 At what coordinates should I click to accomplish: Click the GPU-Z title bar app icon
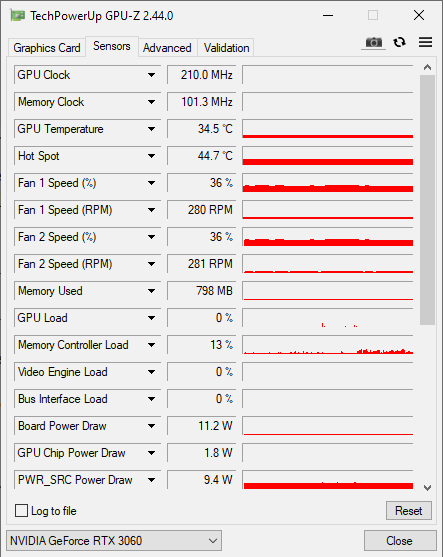click(x=17, y=16)
